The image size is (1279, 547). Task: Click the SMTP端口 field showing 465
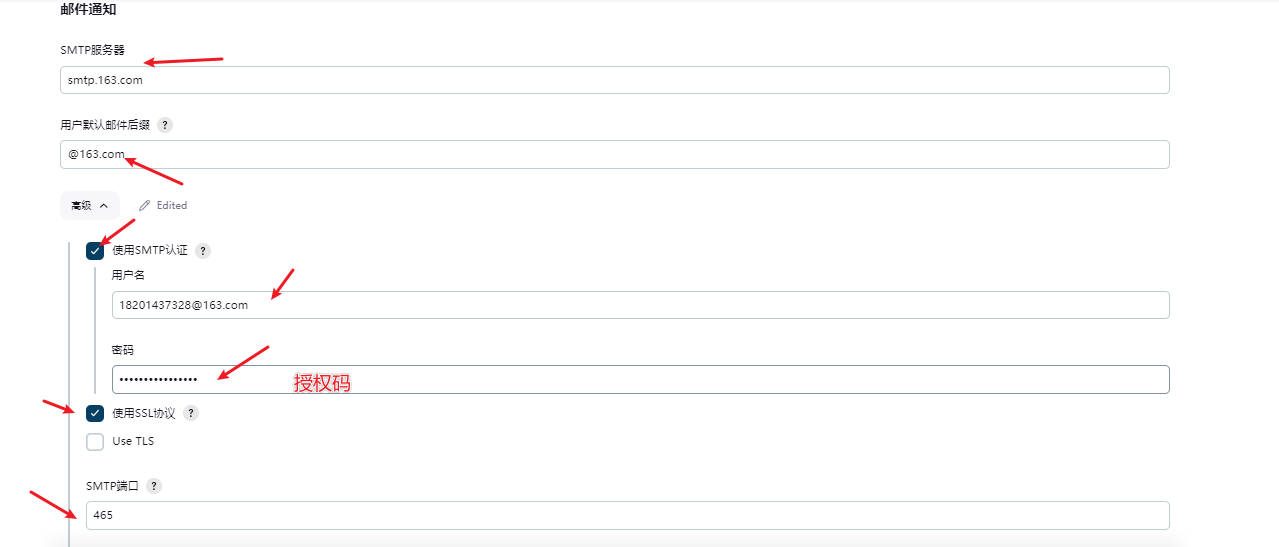pos(628,515)
